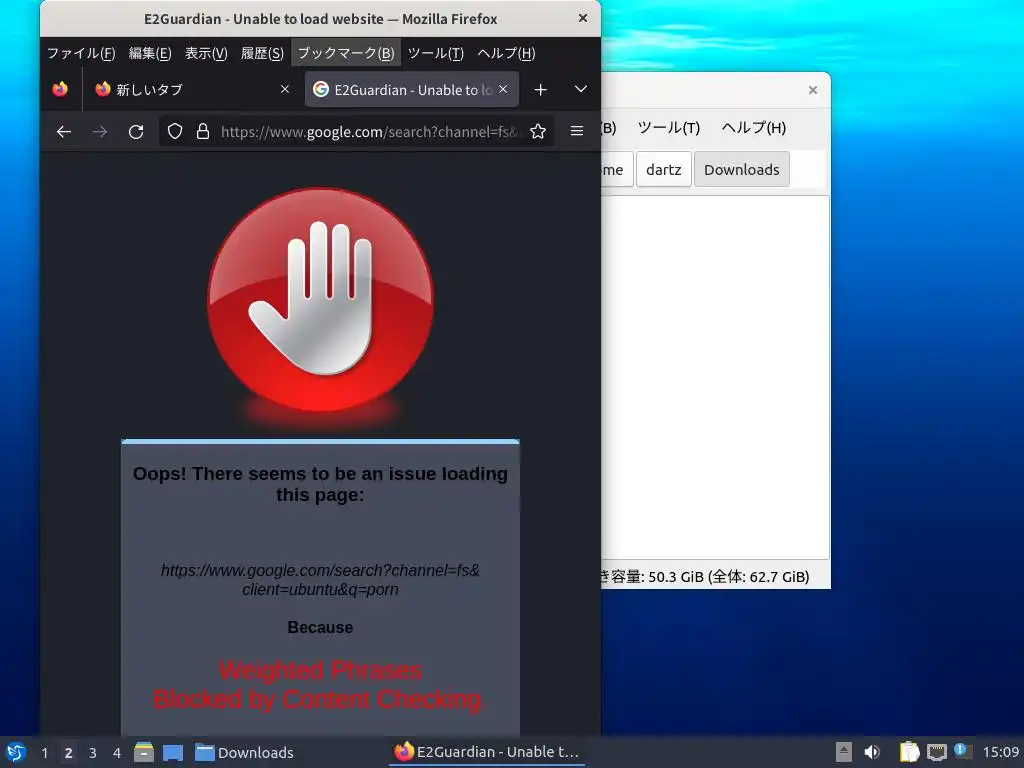Open the 履歴(S) menu in Firefox
The height and width of the screenshot is (768, 1024).
[263, 54]
